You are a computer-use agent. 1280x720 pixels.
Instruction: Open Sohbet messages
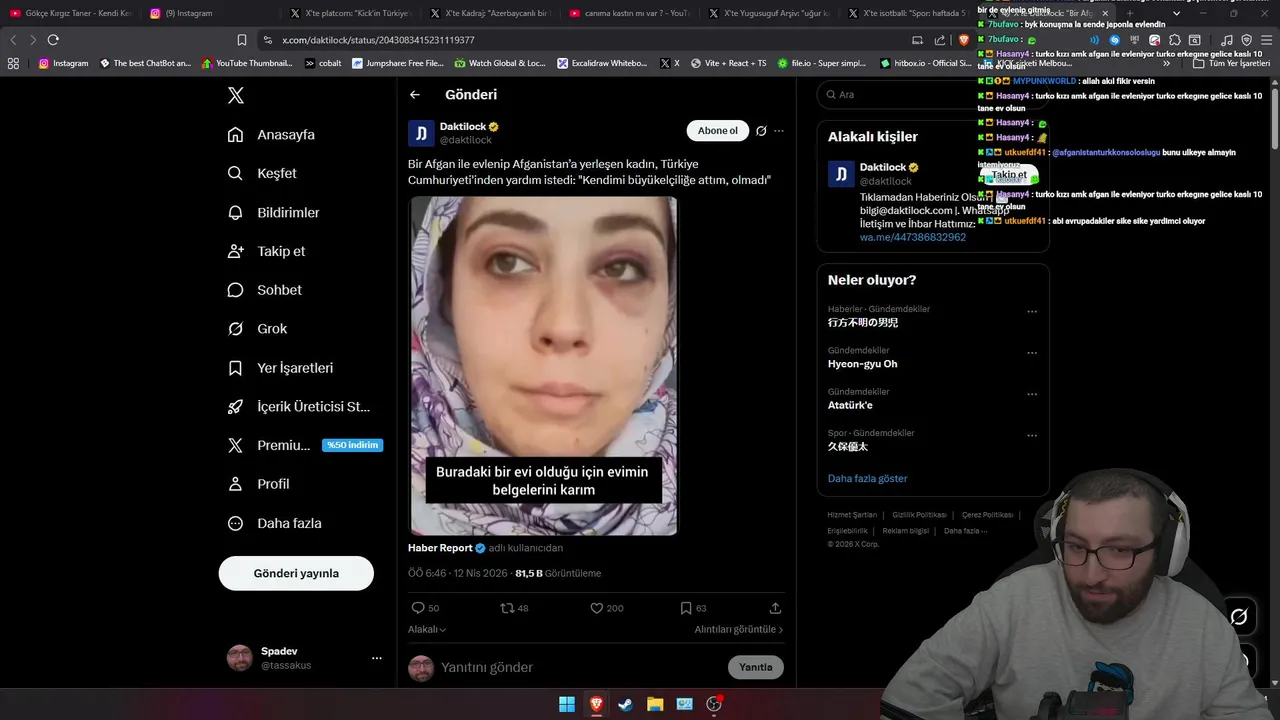pyautogui.click(x=264, y=290)
